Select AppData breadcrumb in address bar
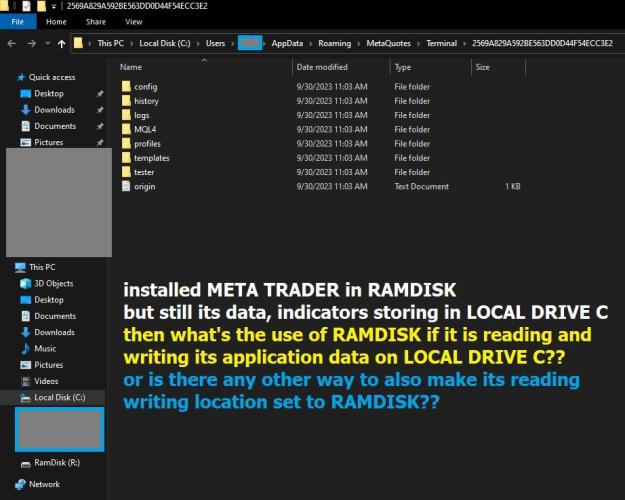This screenshot has width=625, height=500. (287, 43)
